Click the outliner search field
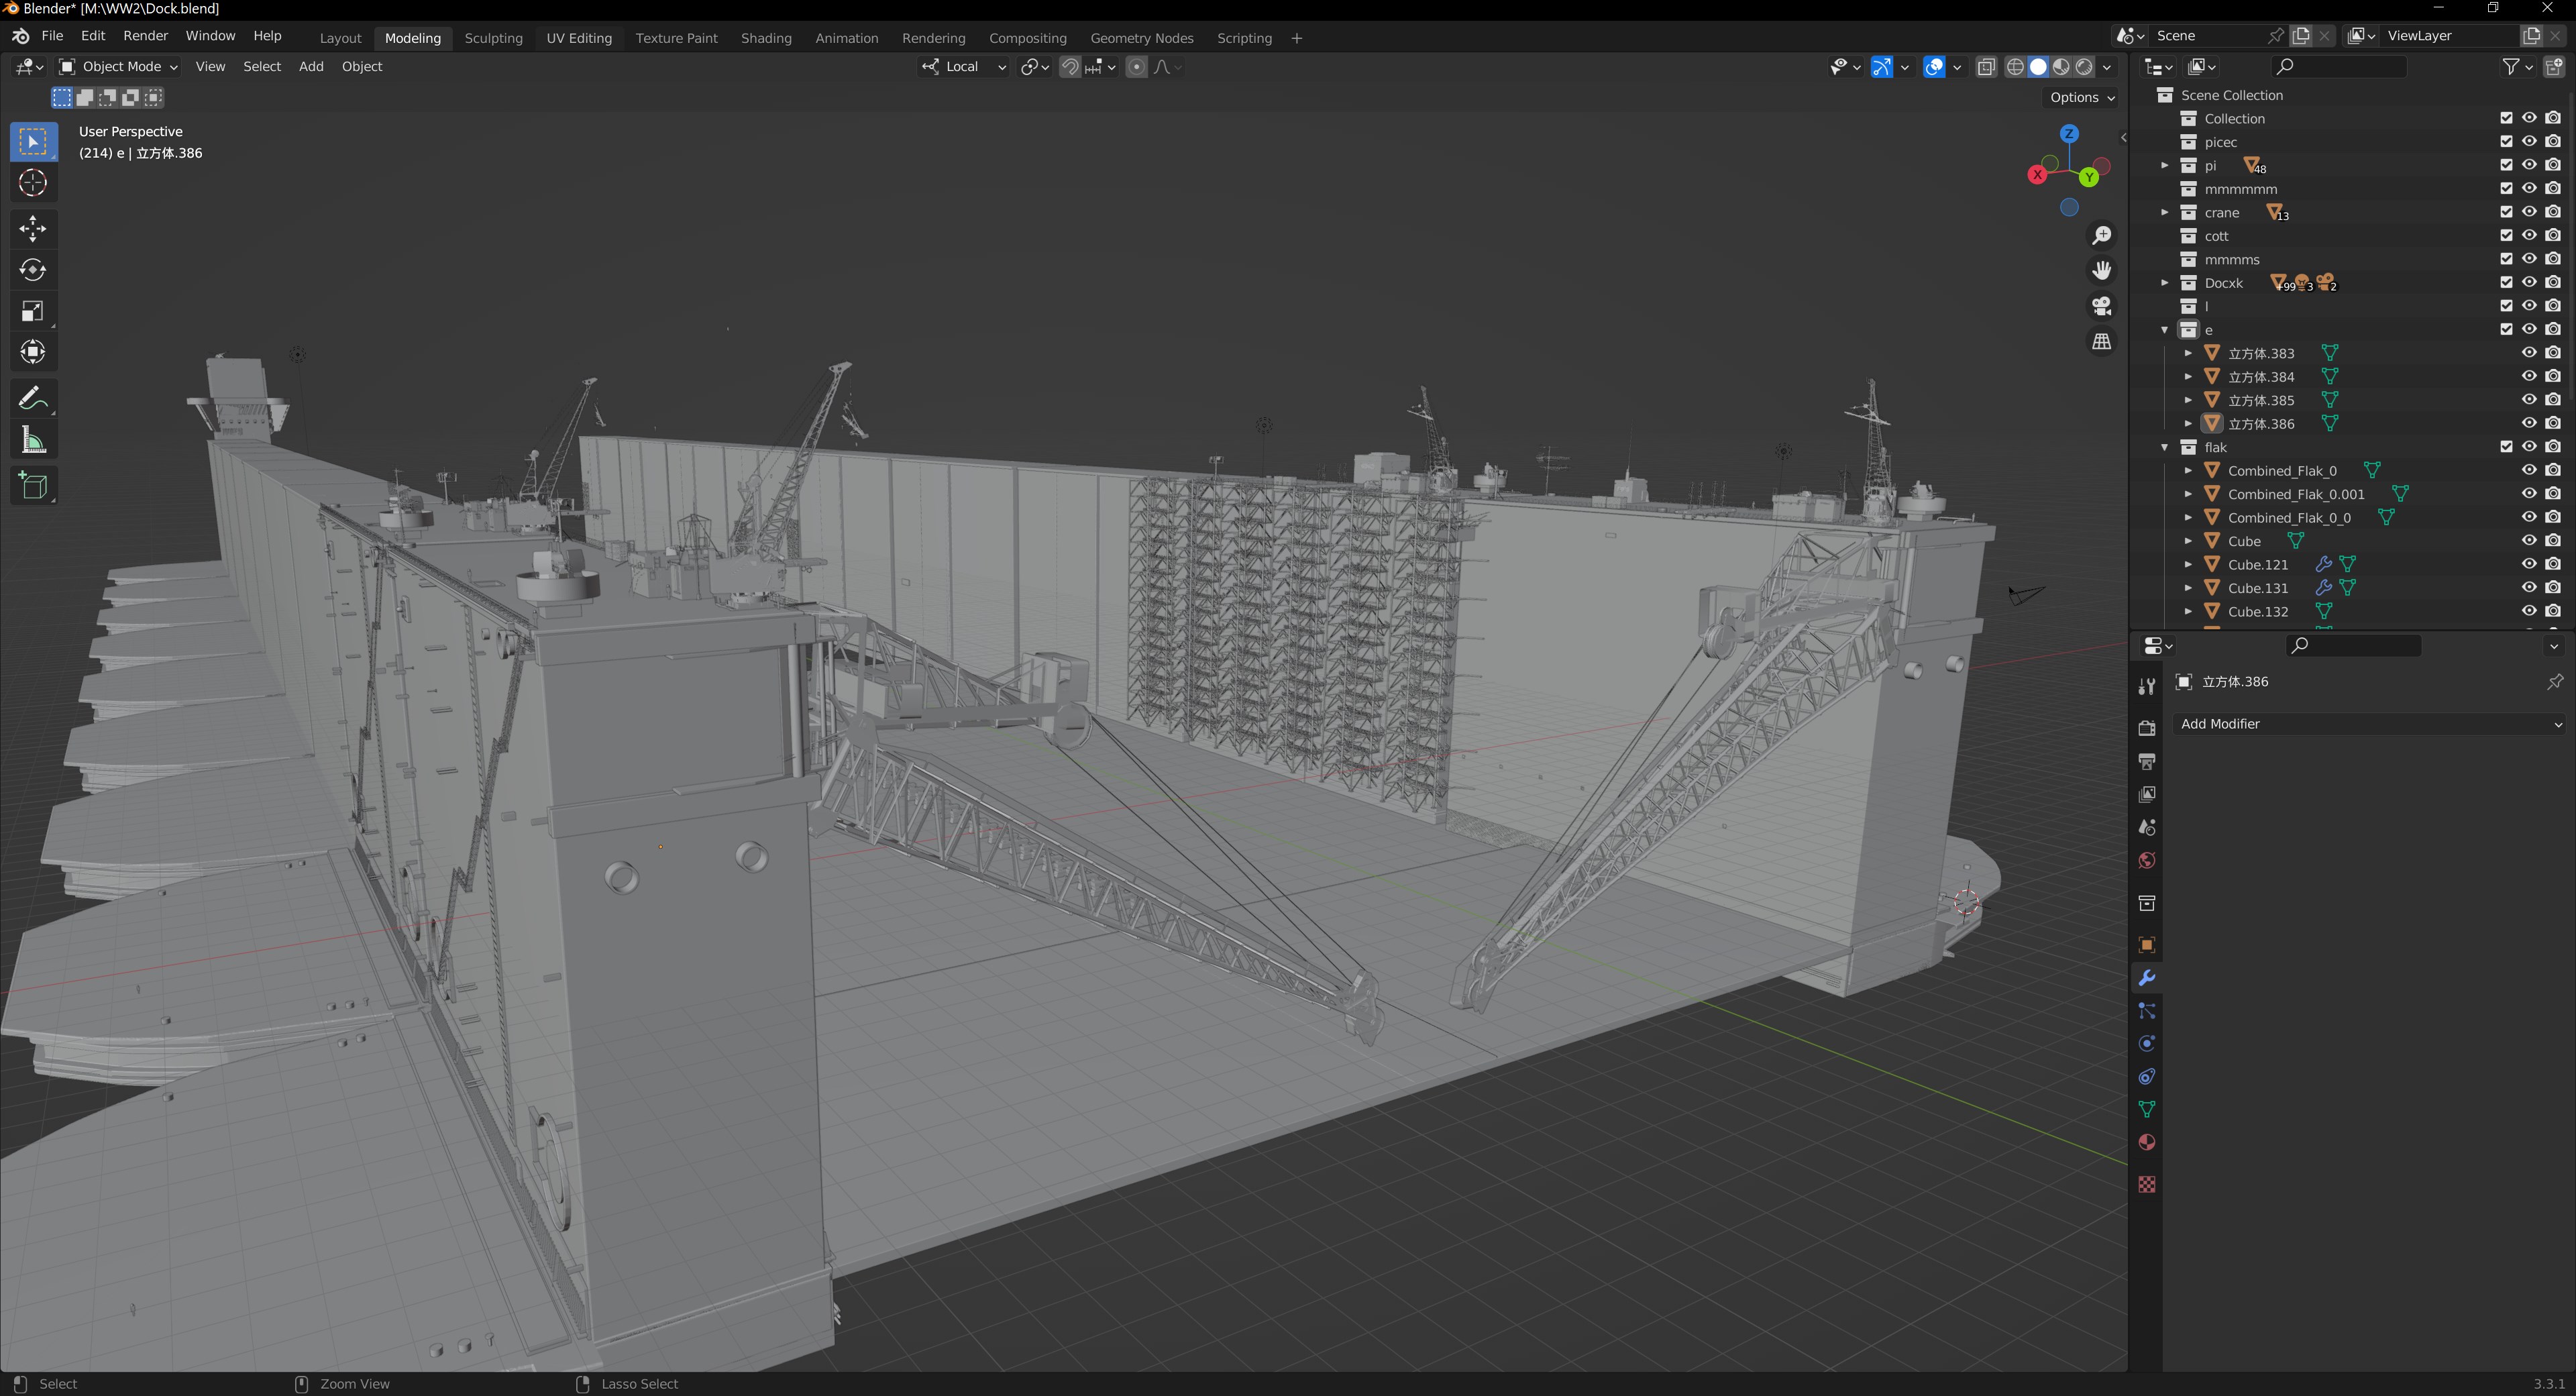Screen dimensions: 2576x1396 coord(2340,67)
